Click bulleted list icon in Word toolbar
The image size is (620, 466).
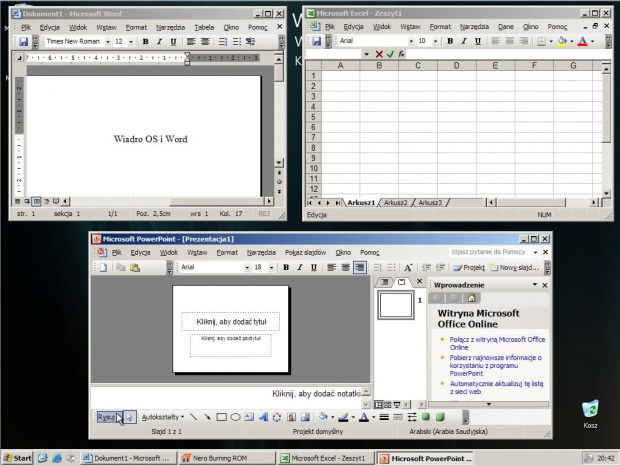(236, 42)
